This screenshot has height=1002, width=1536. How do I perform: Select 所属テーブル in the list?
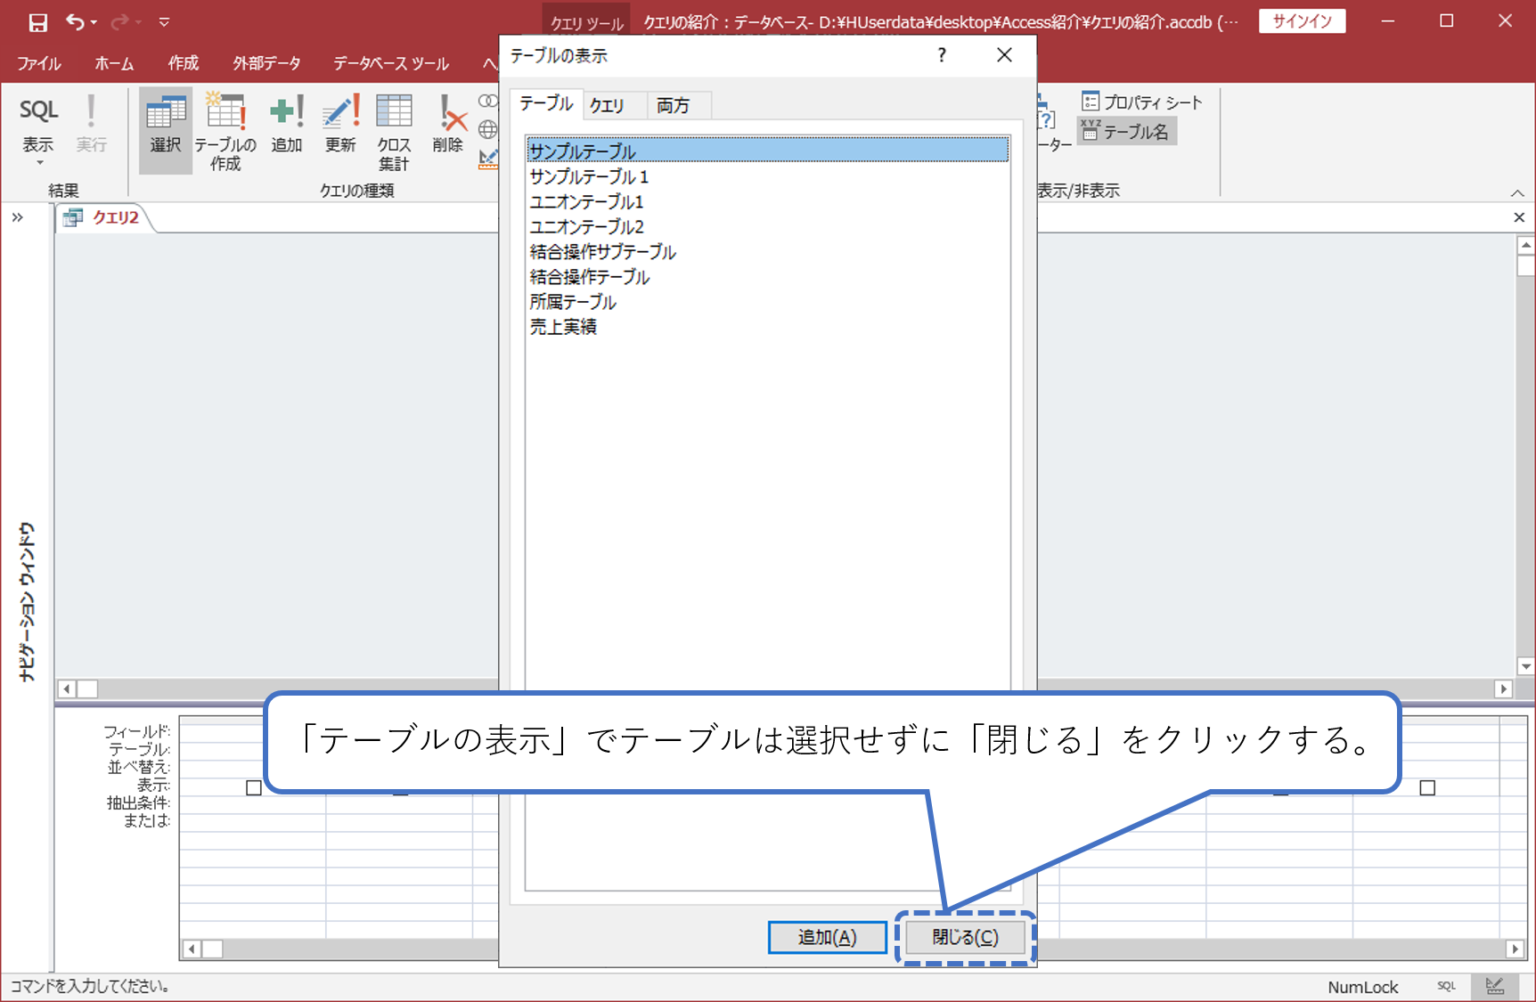click(767, 301)
